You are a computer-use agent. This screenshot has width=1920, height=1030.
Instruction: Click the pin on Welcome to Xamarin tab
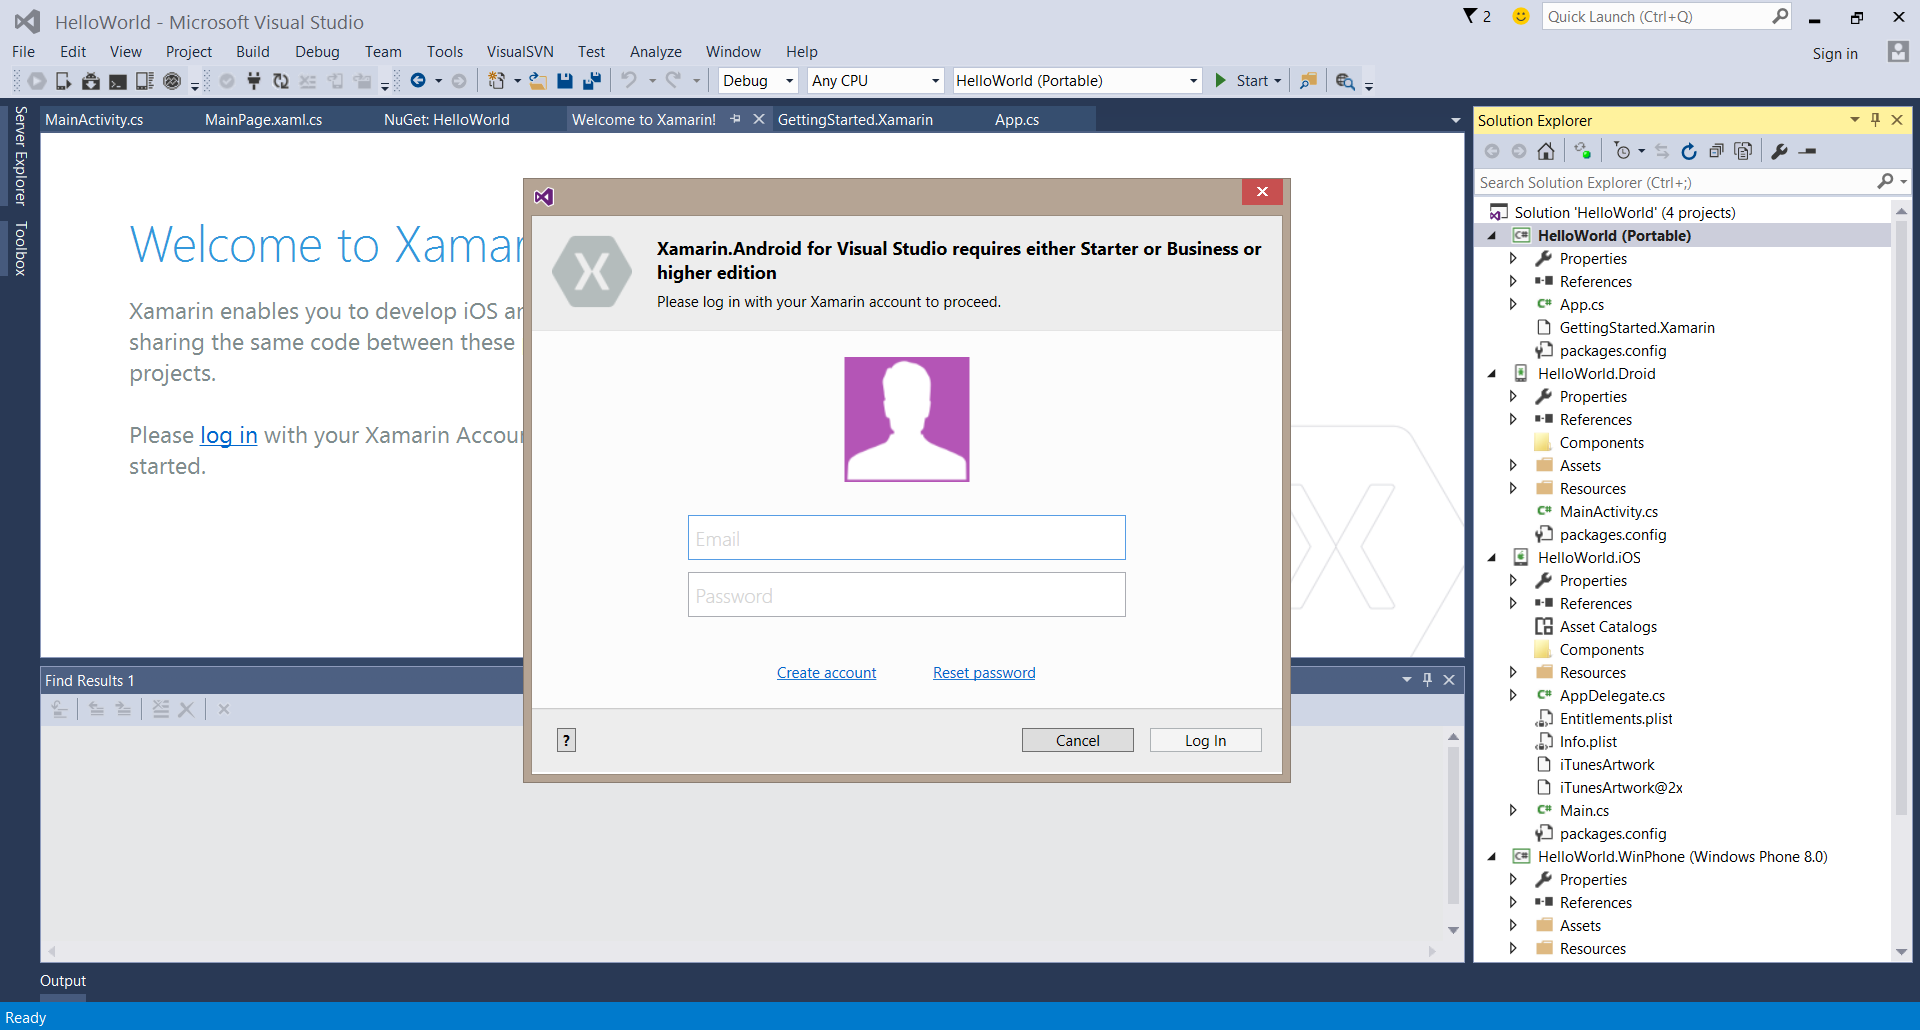[x=736, y=119]
